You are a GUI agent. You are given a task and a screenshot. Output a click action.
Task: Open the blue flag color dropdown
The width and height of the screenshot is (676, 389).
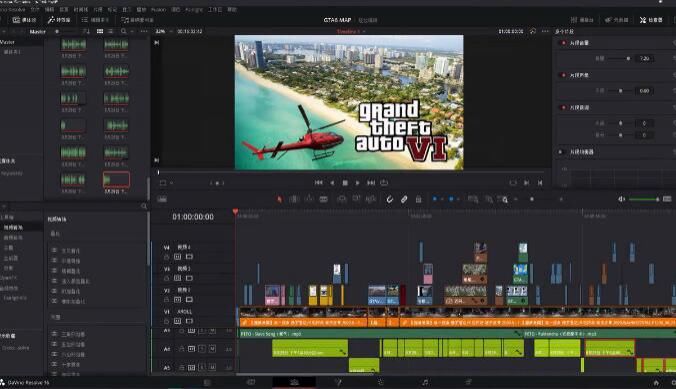point(442,199)
